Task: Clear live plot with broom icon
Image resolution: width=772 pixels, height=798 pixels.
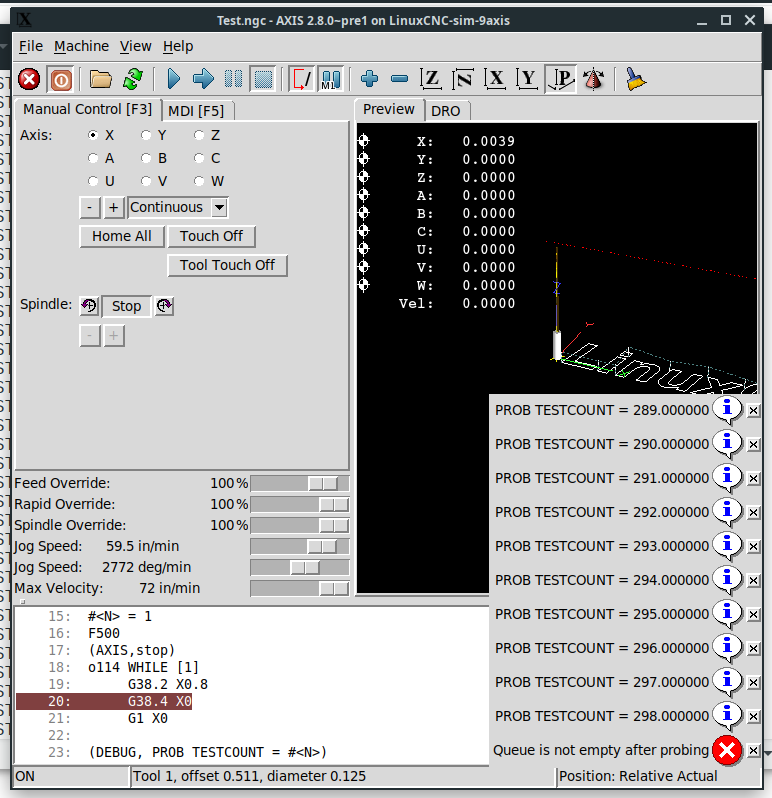Action: [x=635, y=79]
